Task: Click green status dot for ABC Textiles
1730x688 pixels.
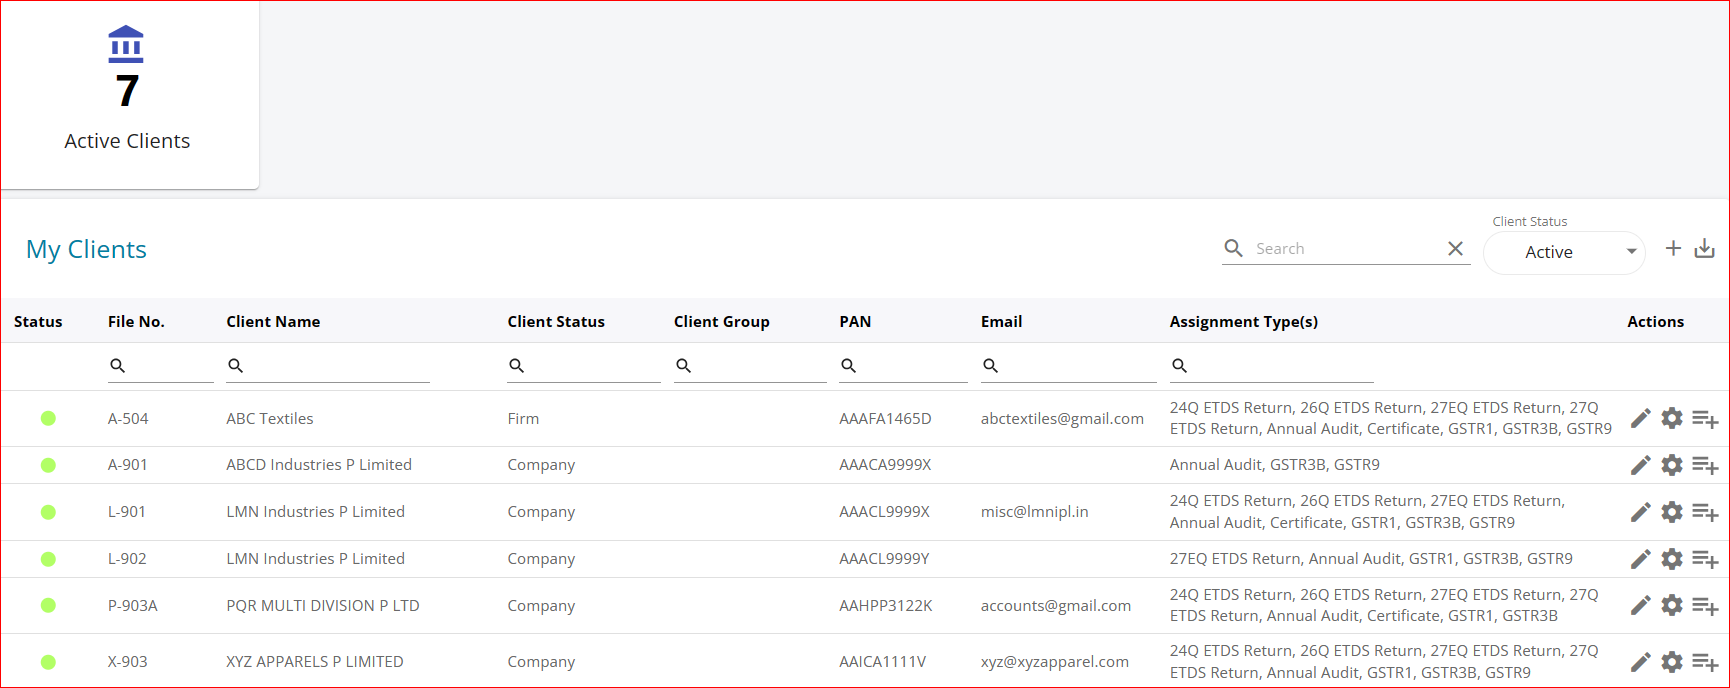Action: [48, 418]
